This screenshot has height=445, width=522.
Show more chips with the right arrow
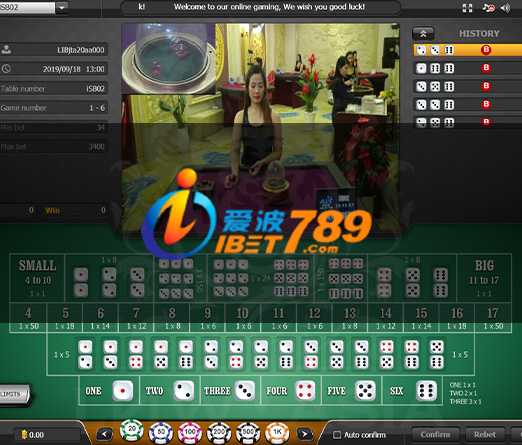coord(304,434)
